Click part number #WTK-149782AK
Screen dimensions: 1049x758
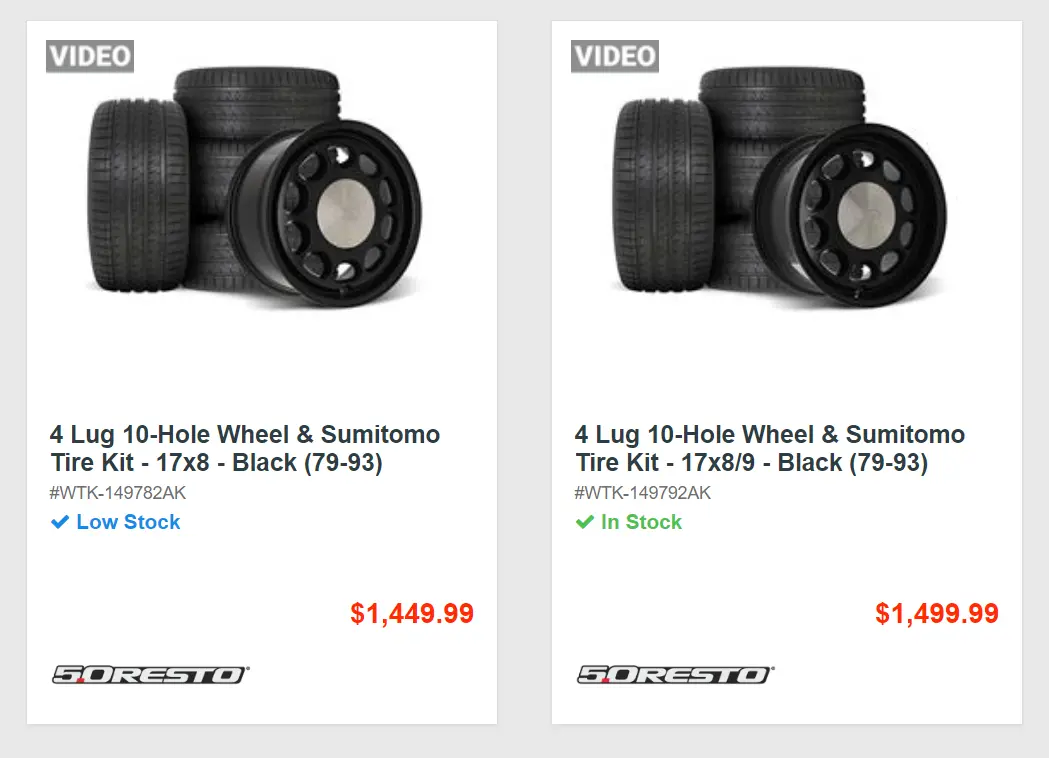tap(117, 493)
